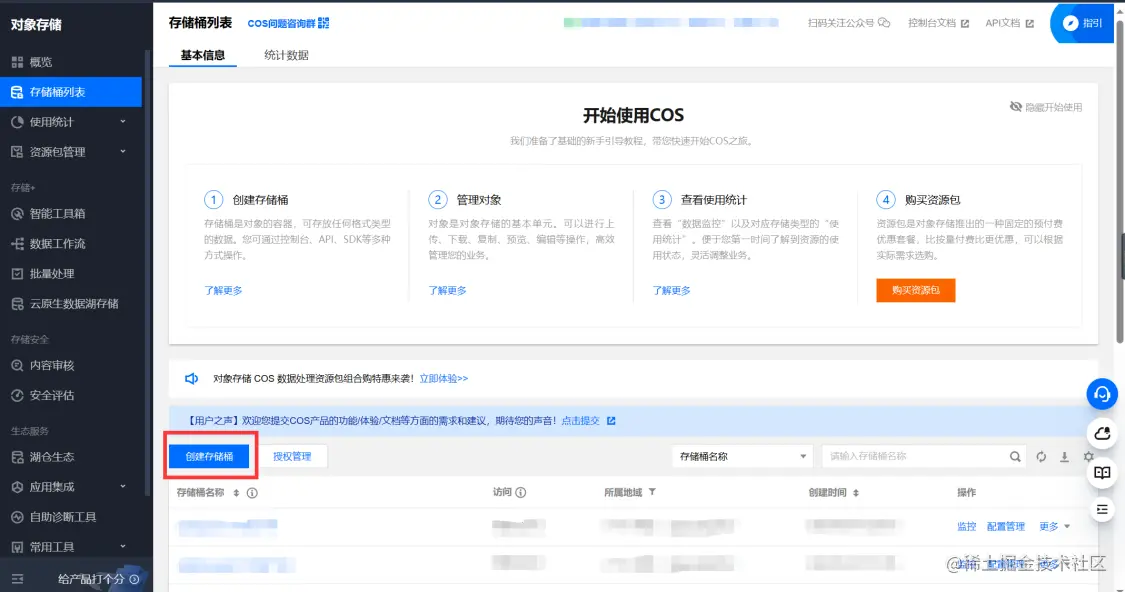Click the floating cloud upload icon
1125x592 pixels.
pos(1102,433)
